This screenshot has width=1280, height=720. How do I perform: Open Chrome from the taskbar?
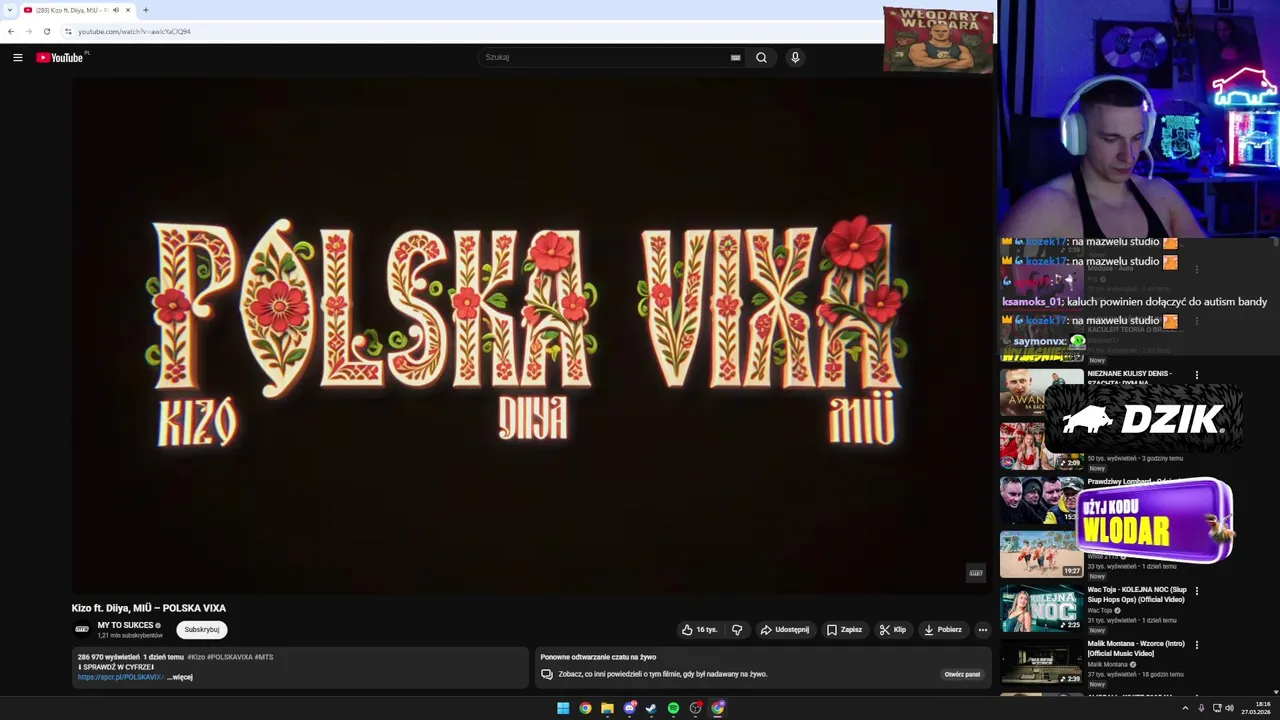coord(585,708)
